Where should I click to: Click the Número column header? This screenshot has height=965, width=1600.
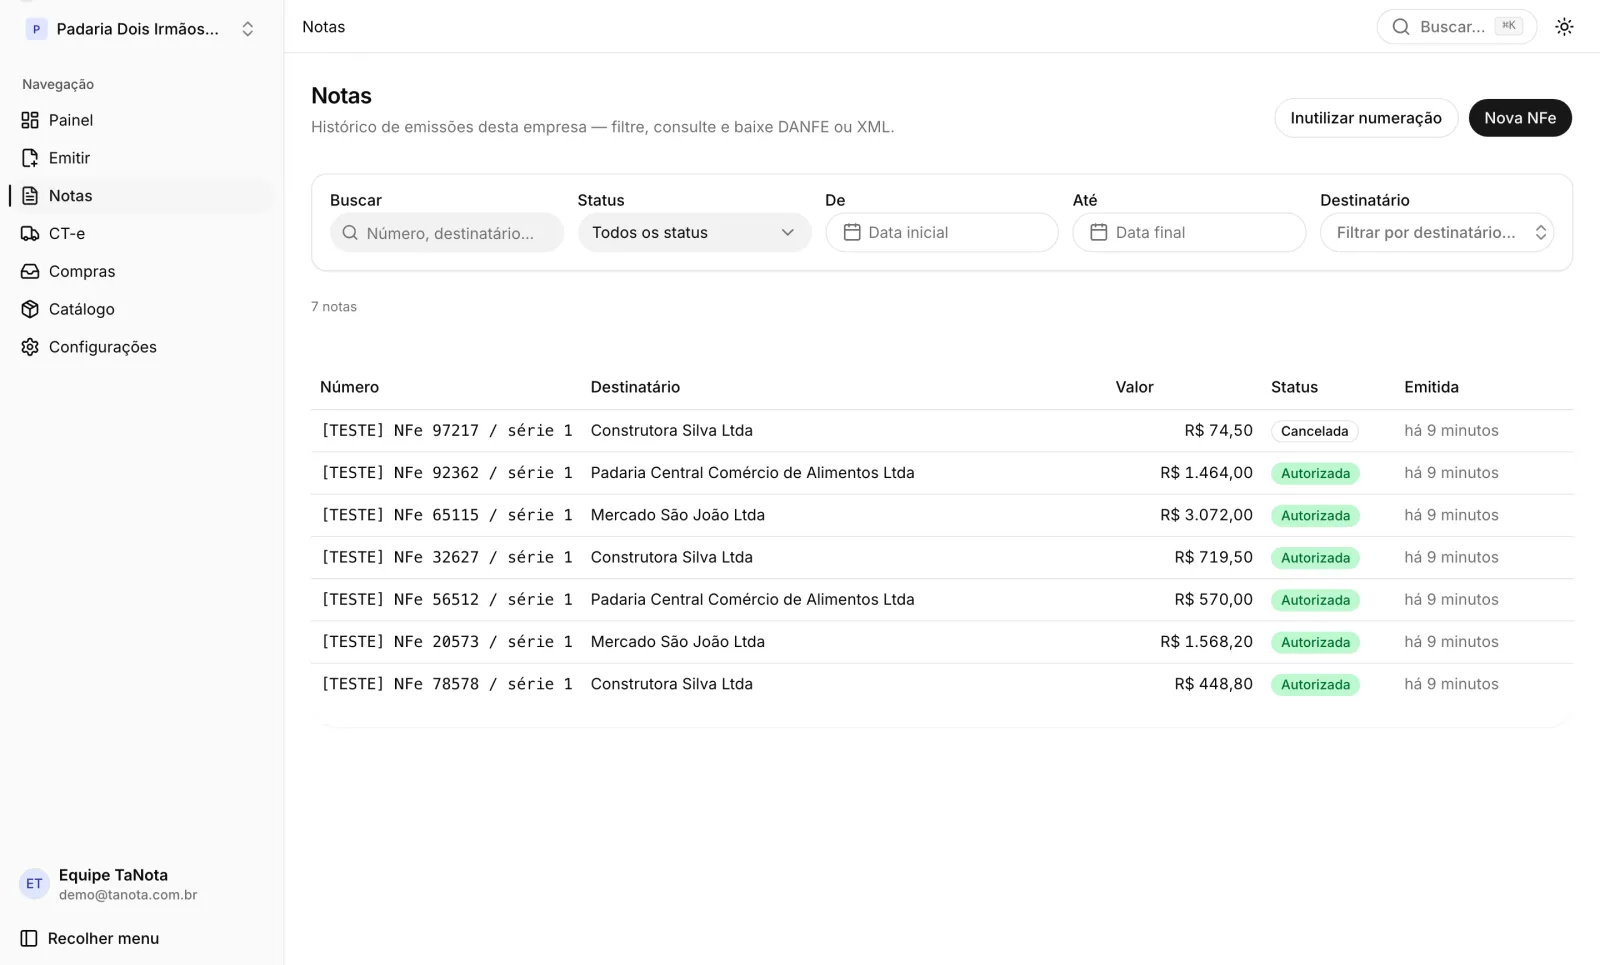pyautogui.click(x=349, y=387)
